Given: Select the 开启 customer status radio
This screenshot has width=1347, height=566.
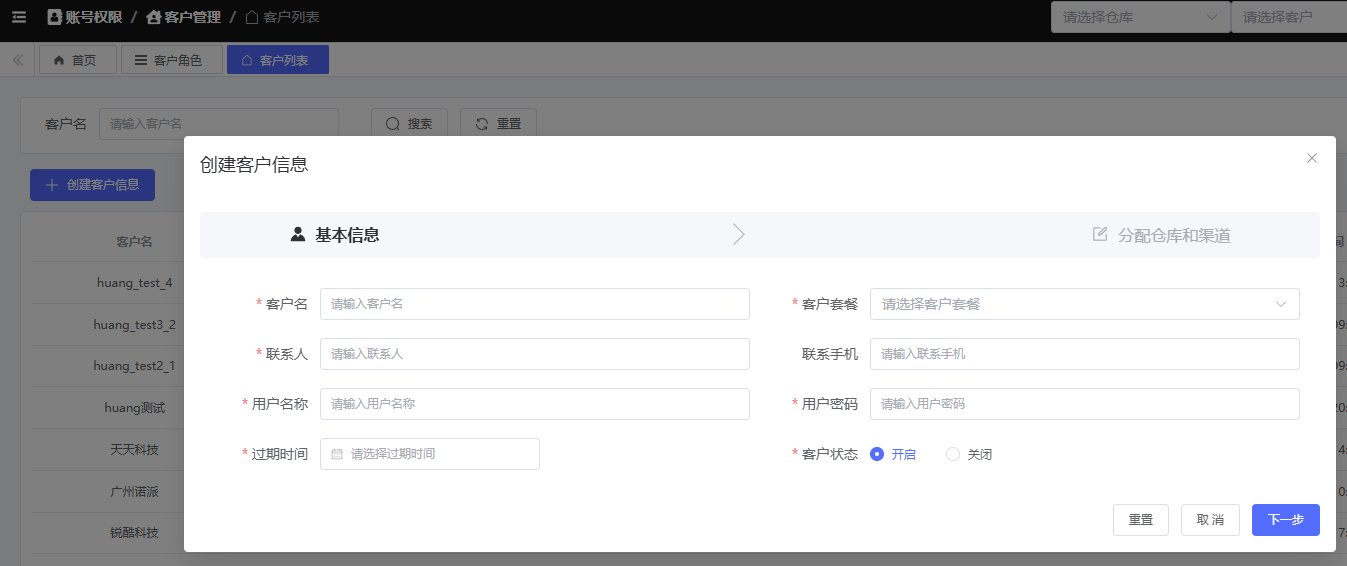Looking at the screenshot, I should [877, 454].
